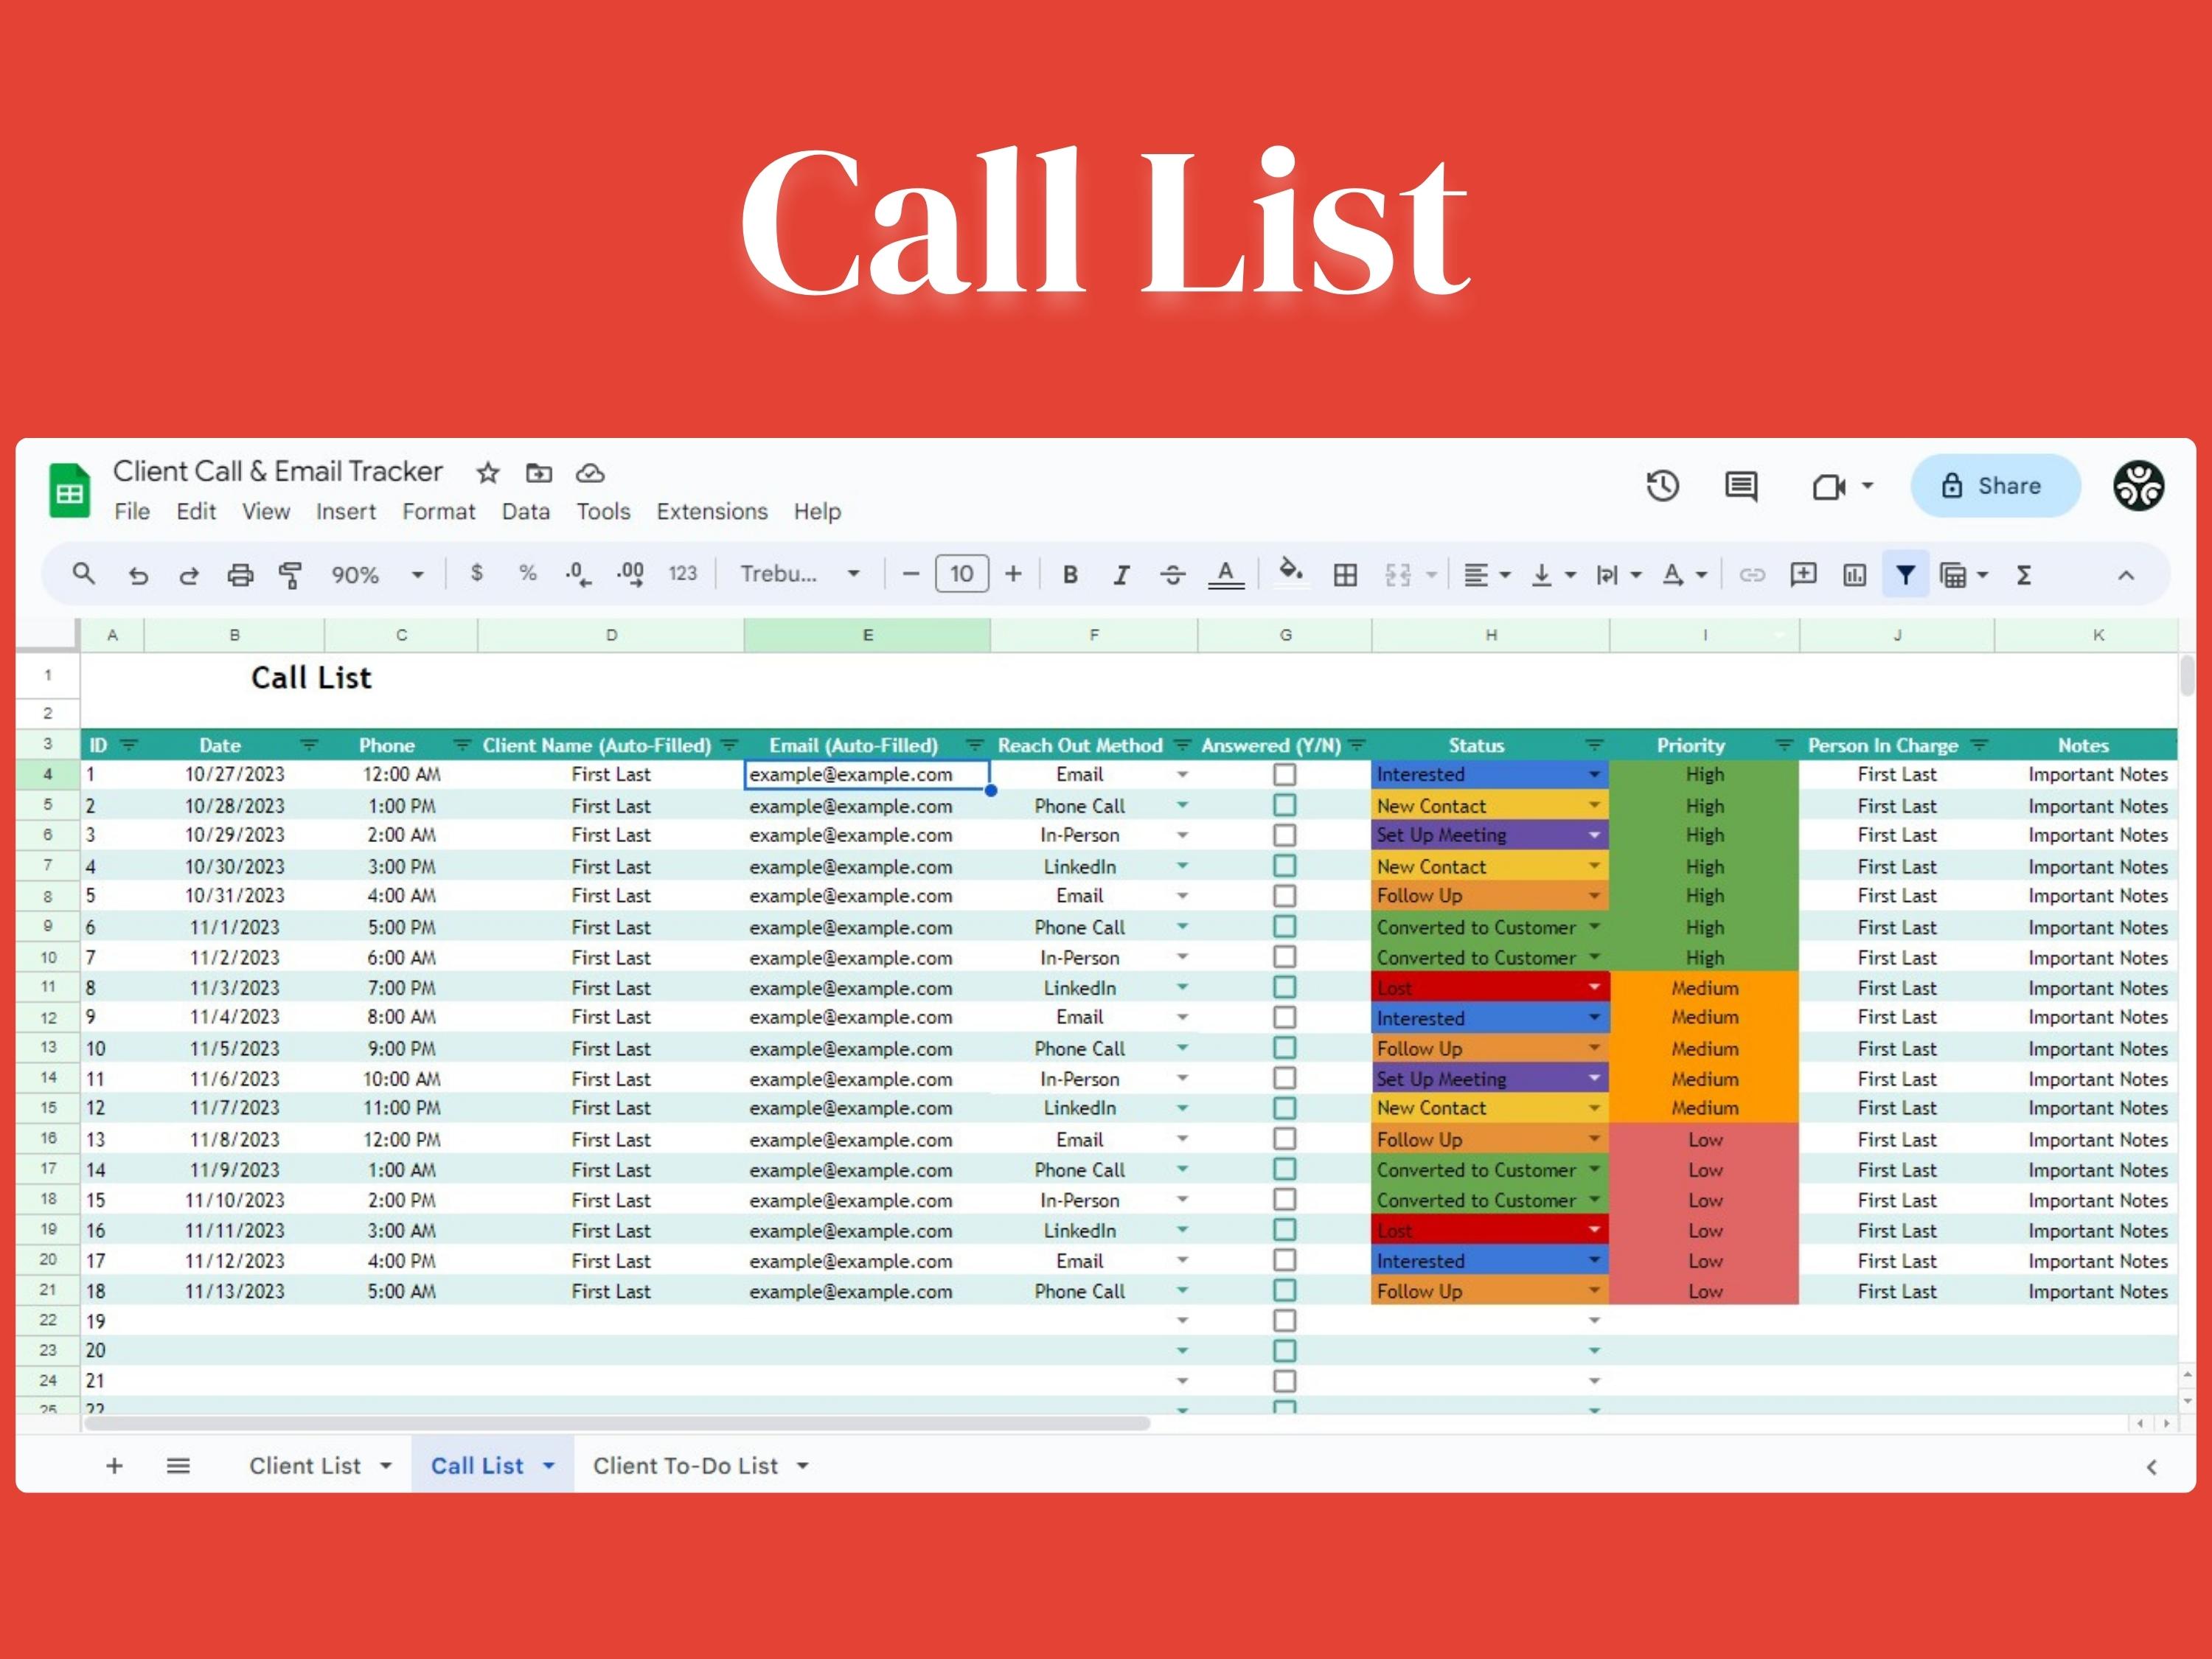The height and width of the screenshot is (1659, 2212).
Task: Click the Print icon
Action: tap(240, 574)
